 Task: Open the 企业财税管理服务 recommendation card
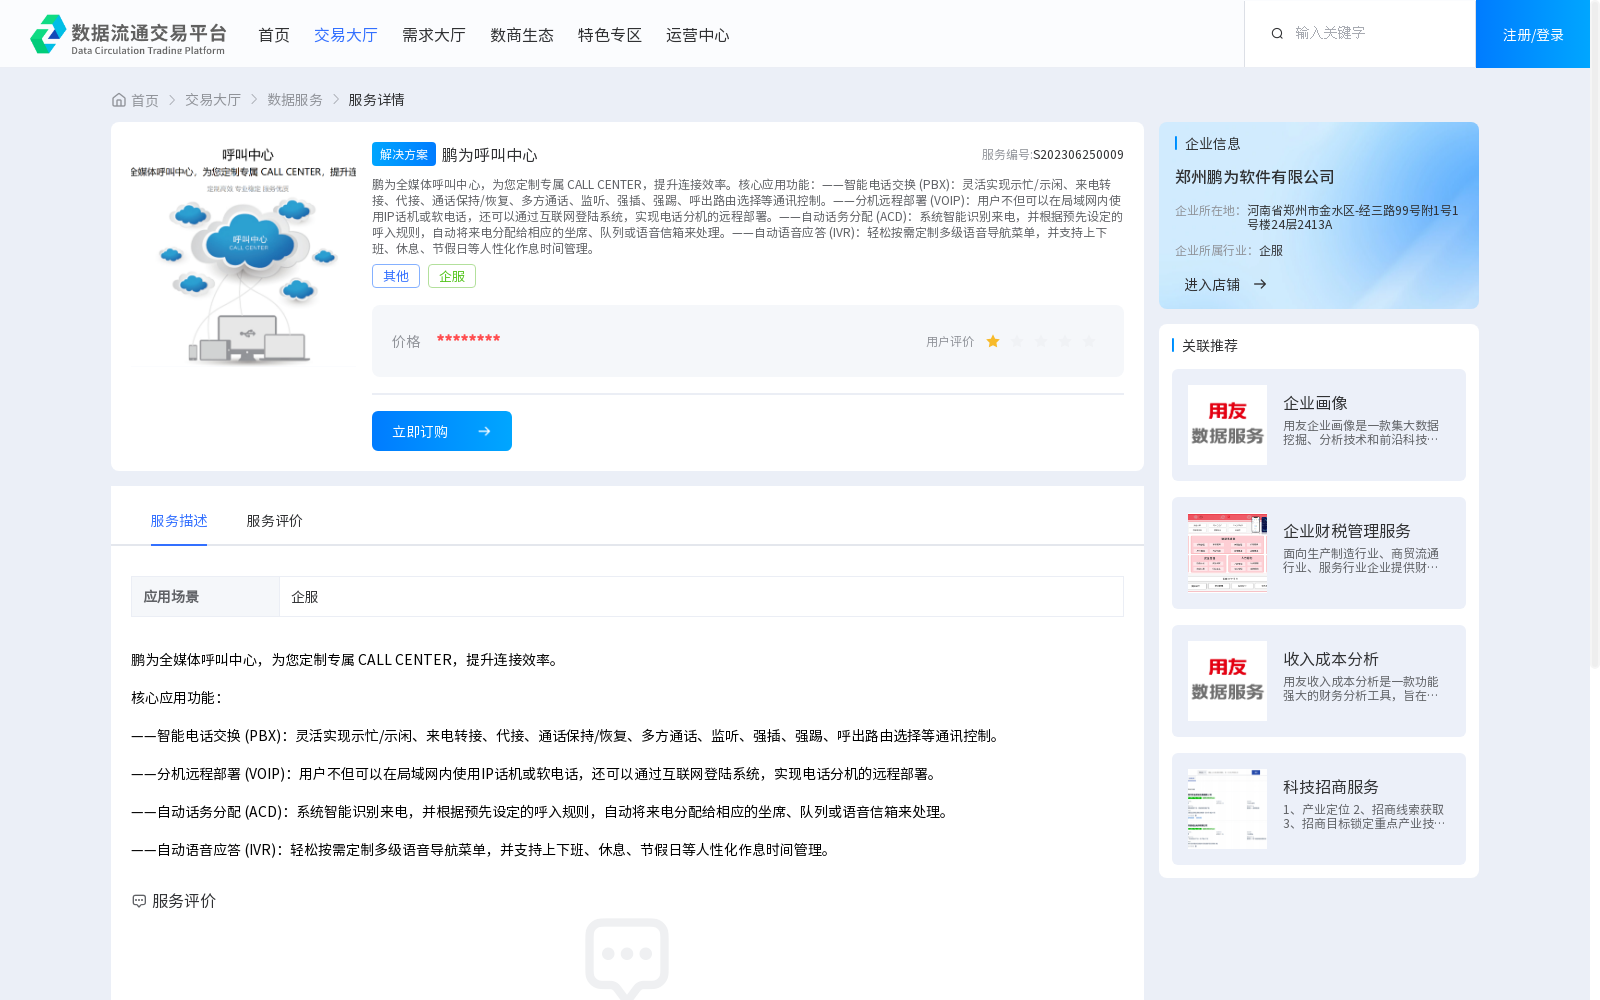click(1319, 553)
